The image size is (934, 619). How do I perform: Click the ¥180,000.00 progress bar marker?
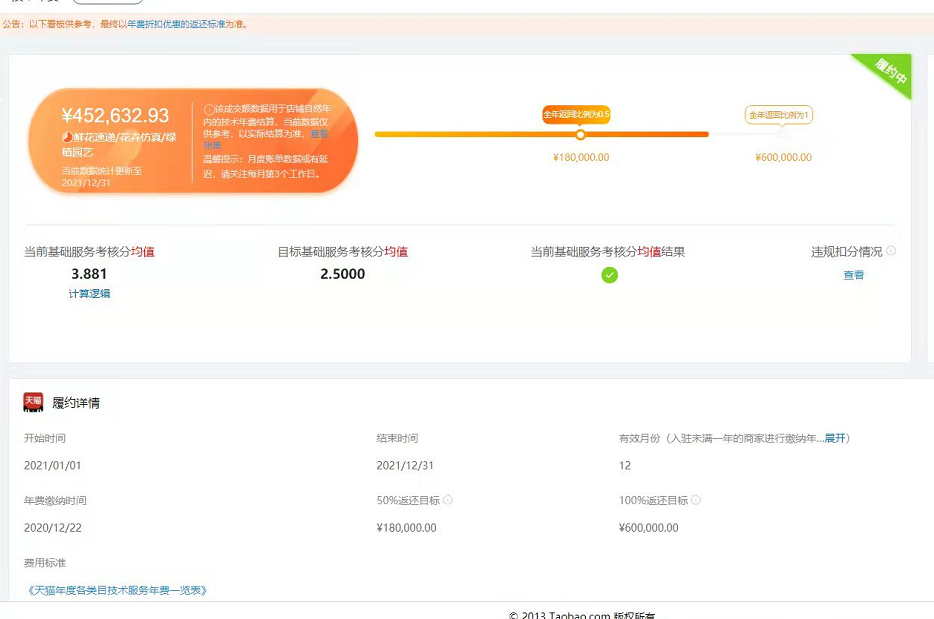pos(580,135)
